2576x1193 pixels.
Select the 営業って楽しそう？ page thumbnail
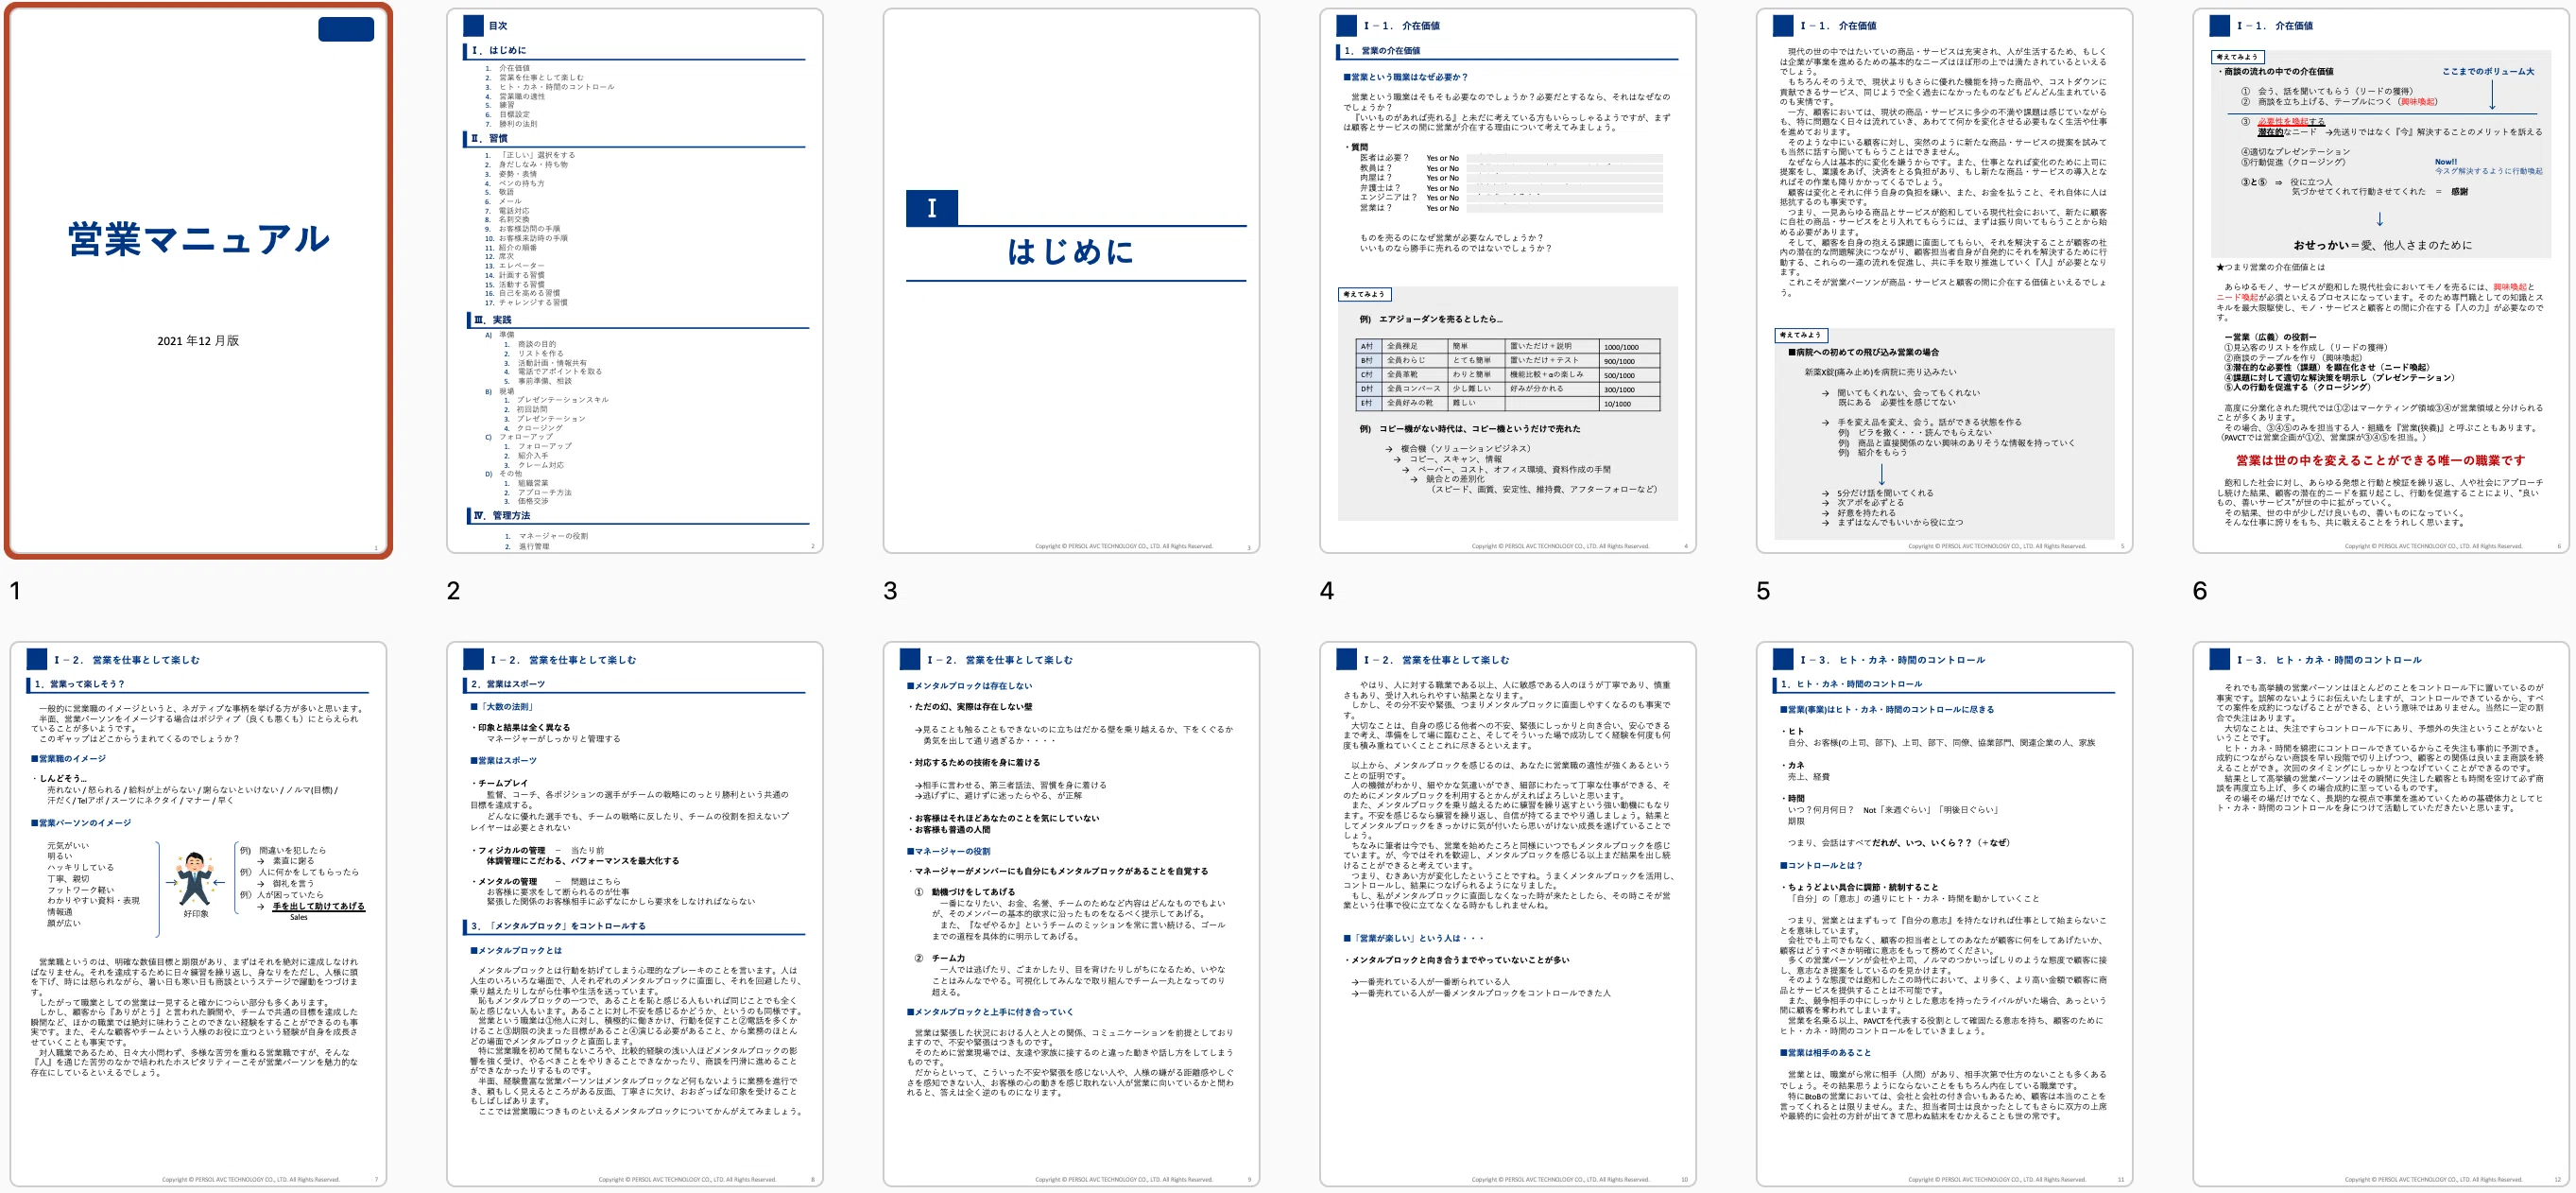(198, 914)
